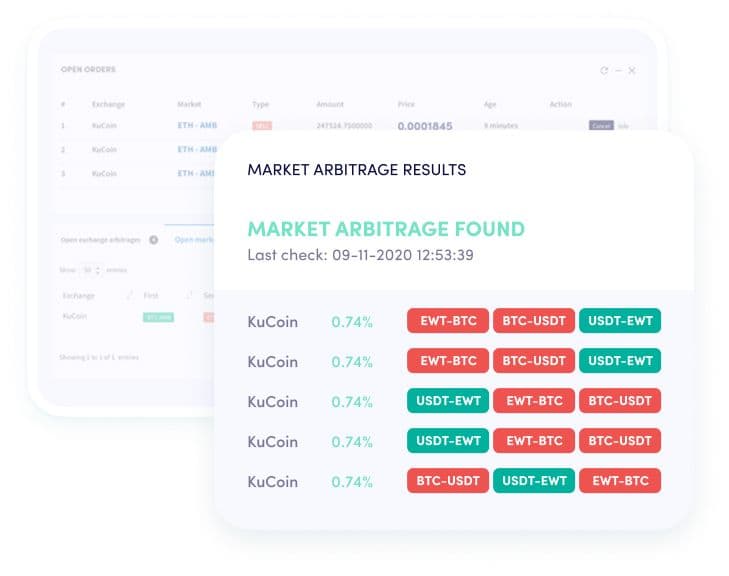
Task: Click USDT-EWT tag in the fourth result row
Action: tap(448, 441)
